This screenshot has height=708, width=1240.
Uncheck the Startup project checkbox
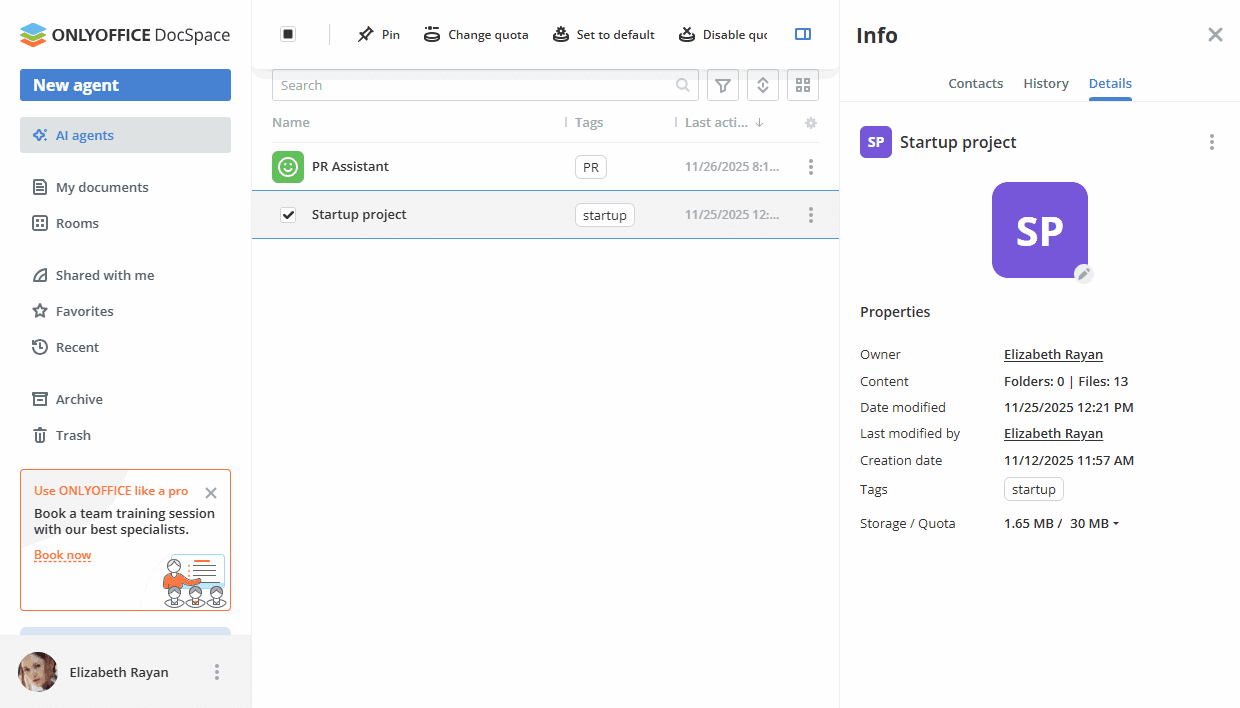coord(288,215)
